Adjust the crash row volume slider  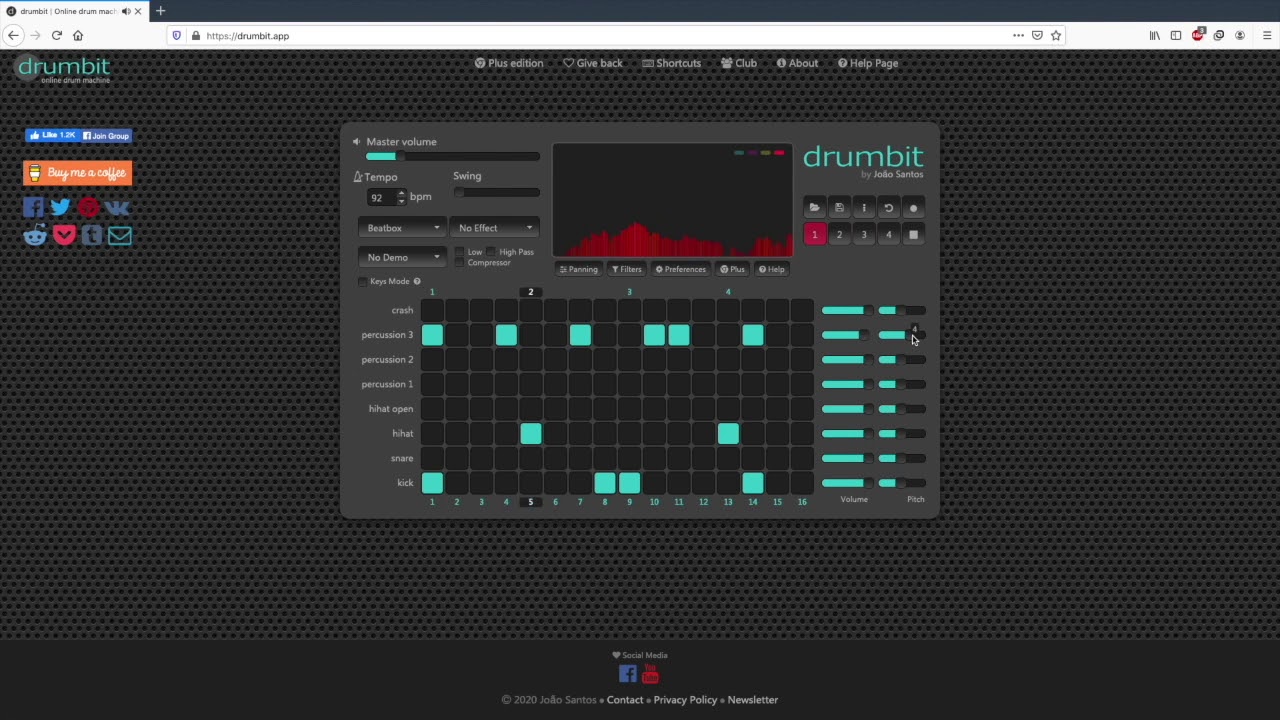tap(847, 310)
